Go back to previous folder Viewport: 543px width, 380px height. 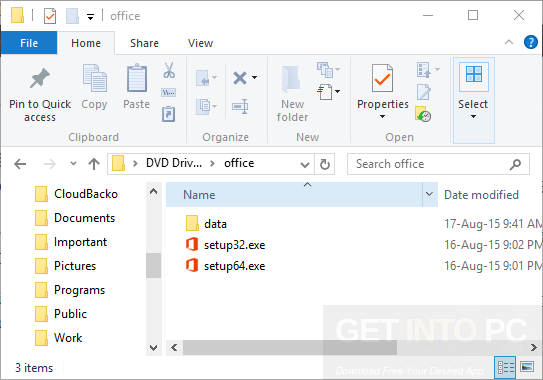pos(20,164)
